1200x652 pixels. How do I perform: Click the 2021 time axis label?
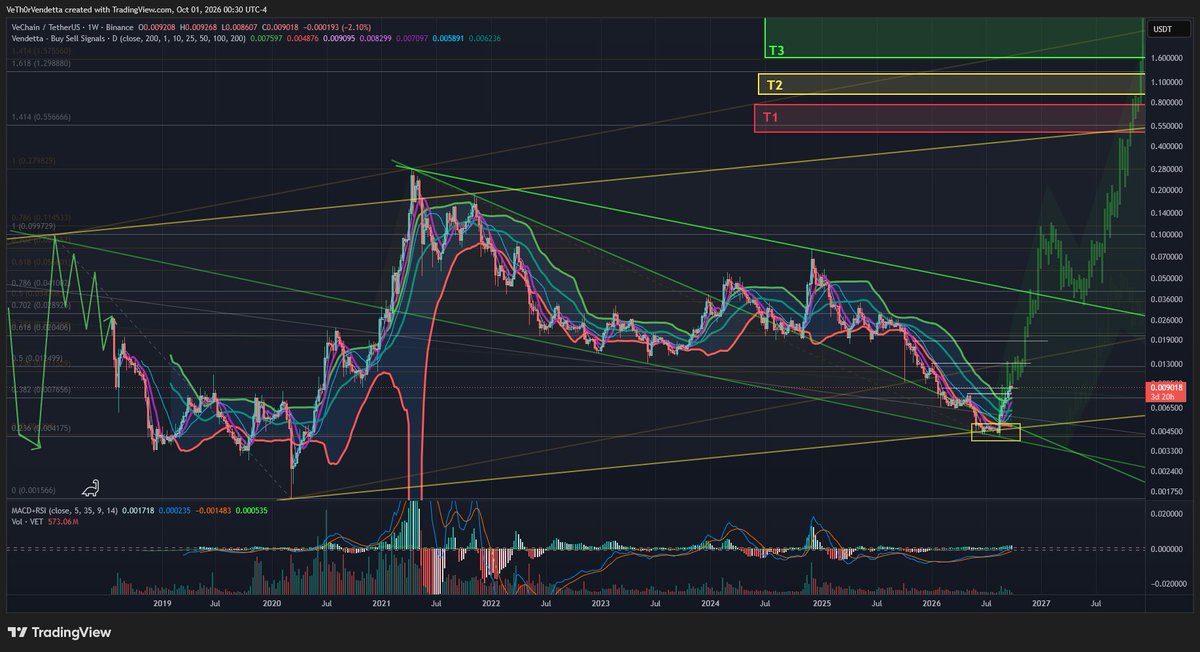380,603
